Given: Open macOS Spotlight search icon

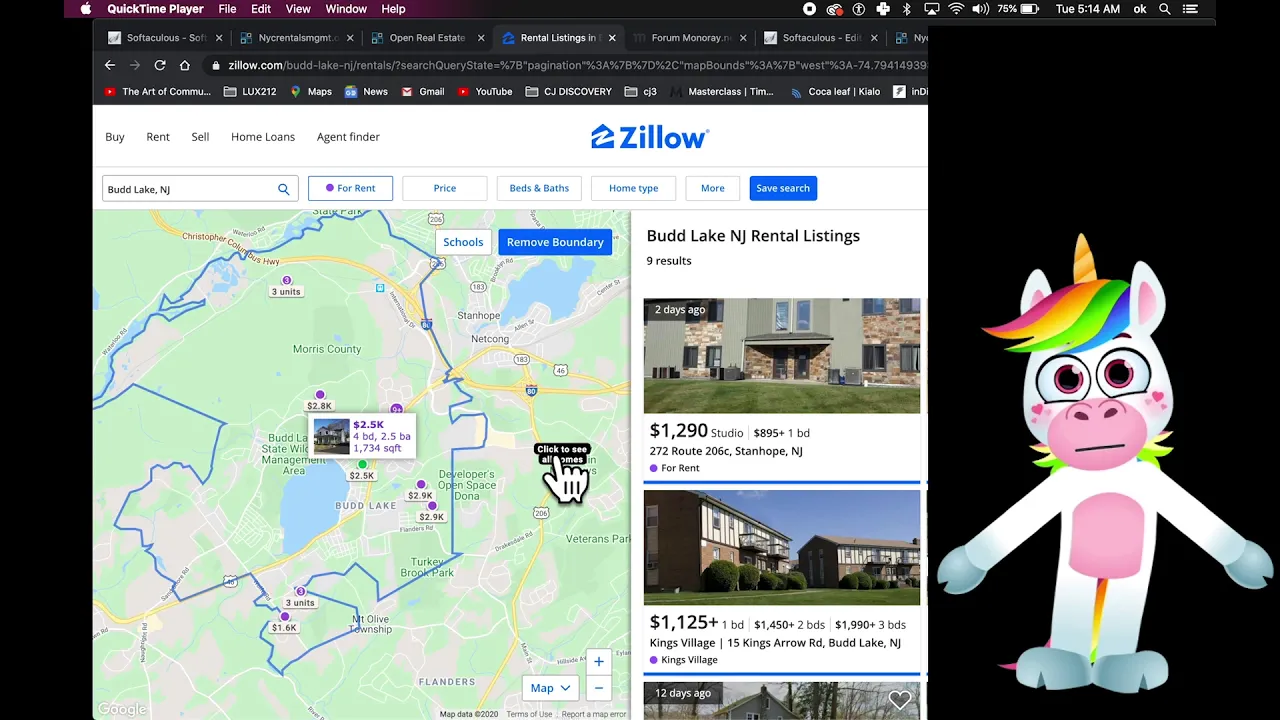Looking at the screenshot, I should [1165, 9].
